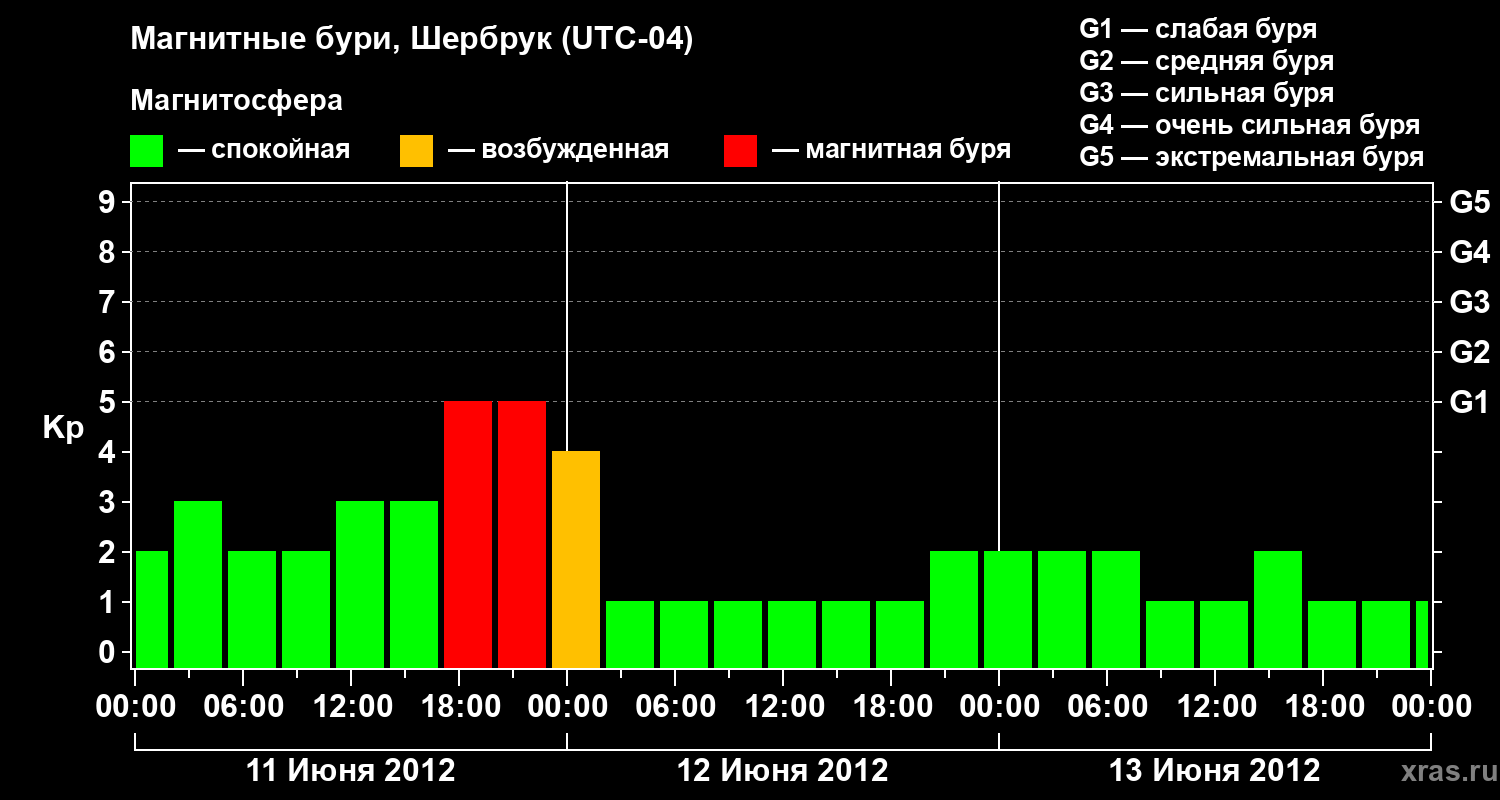Click the 'G5 — экстремальная буря' legend line

1251,157
